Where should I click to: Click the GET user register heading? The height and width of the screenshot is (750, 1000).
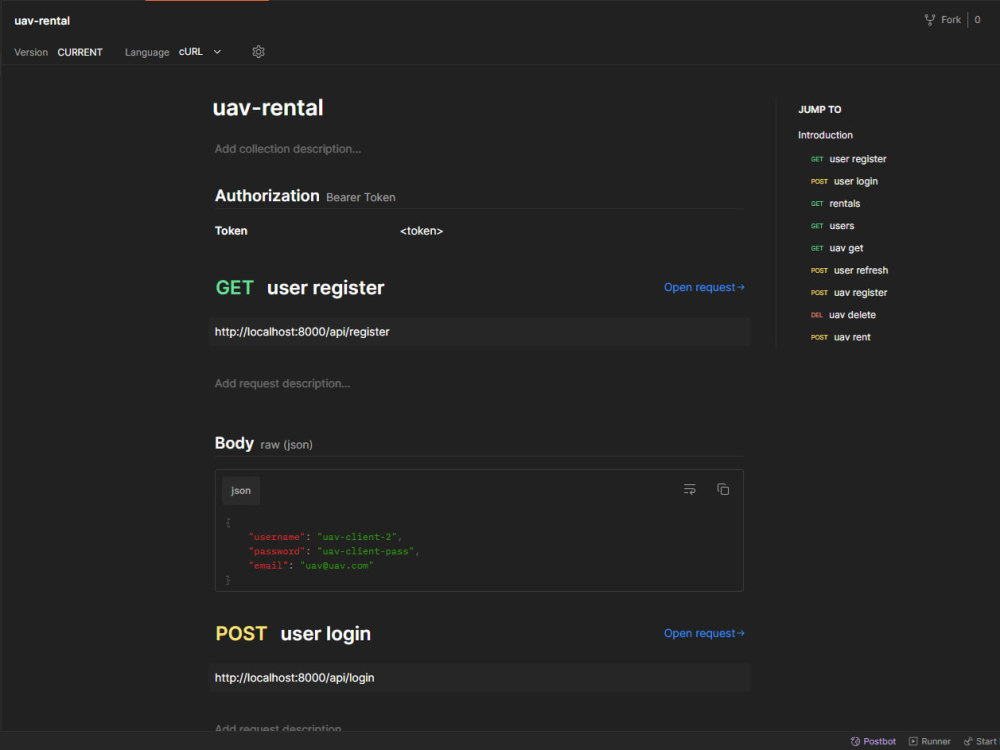pyautogui.click(x=300, y=288)
